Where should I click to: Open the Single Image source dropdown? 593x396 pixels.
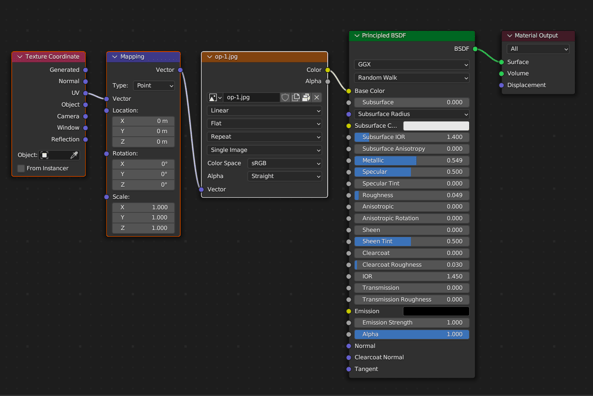pos(264,150)
